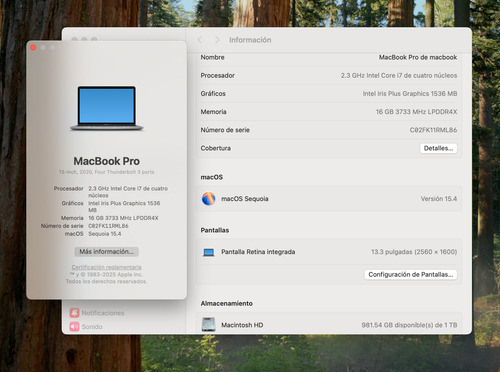
Task: Click '981.54 GB disponible(s) de 1 TB'
Action: click(x=409, y=325)
